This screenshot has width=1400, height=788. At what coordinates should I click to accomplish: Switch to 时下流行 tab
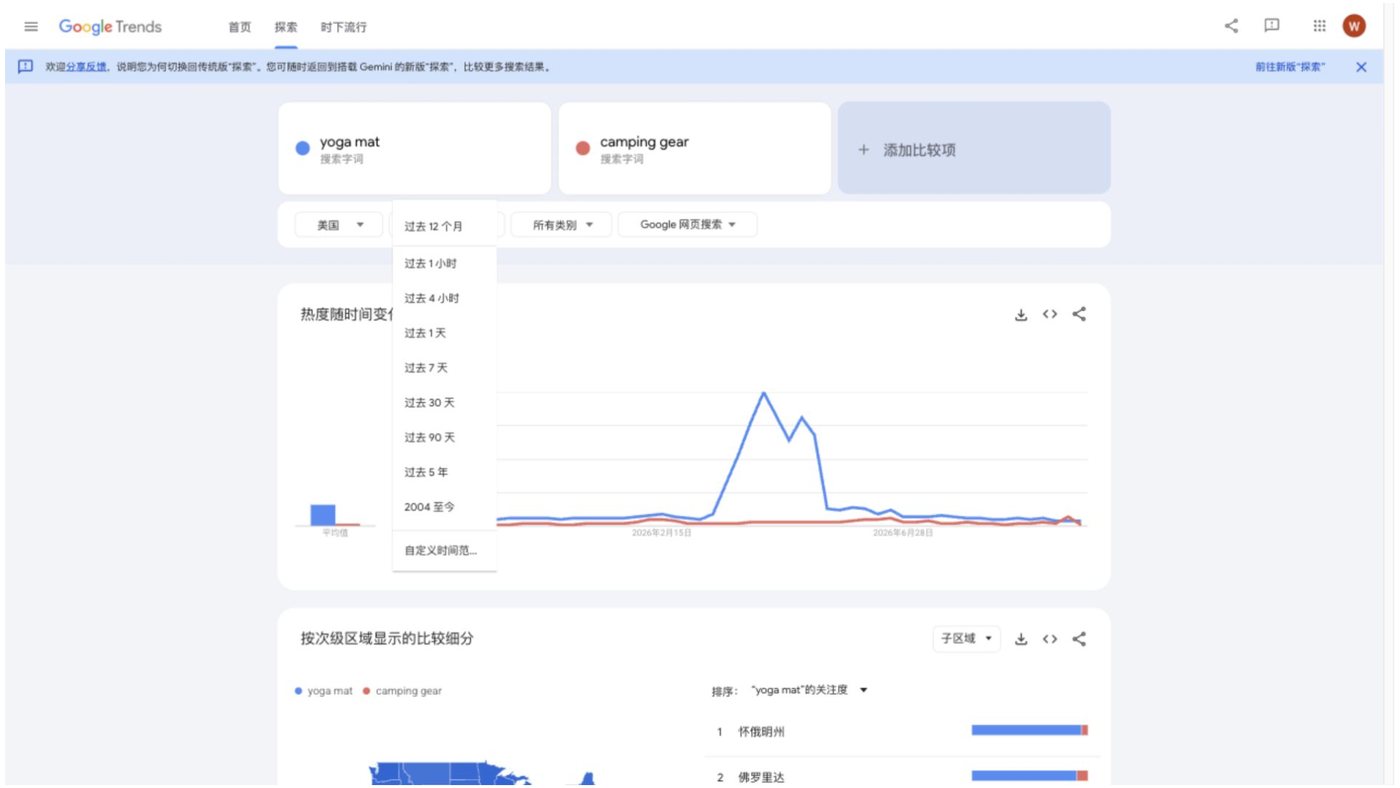tap(343, 27)
